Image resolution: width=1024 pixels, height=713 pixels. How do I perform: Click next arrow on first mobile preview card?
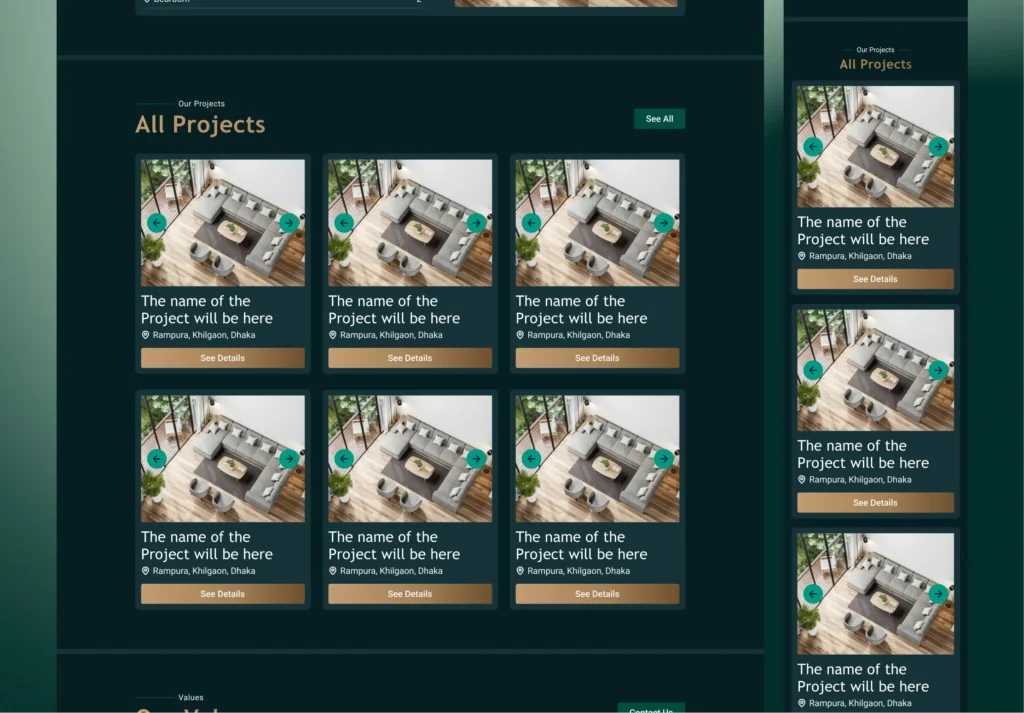pos(937,147)
